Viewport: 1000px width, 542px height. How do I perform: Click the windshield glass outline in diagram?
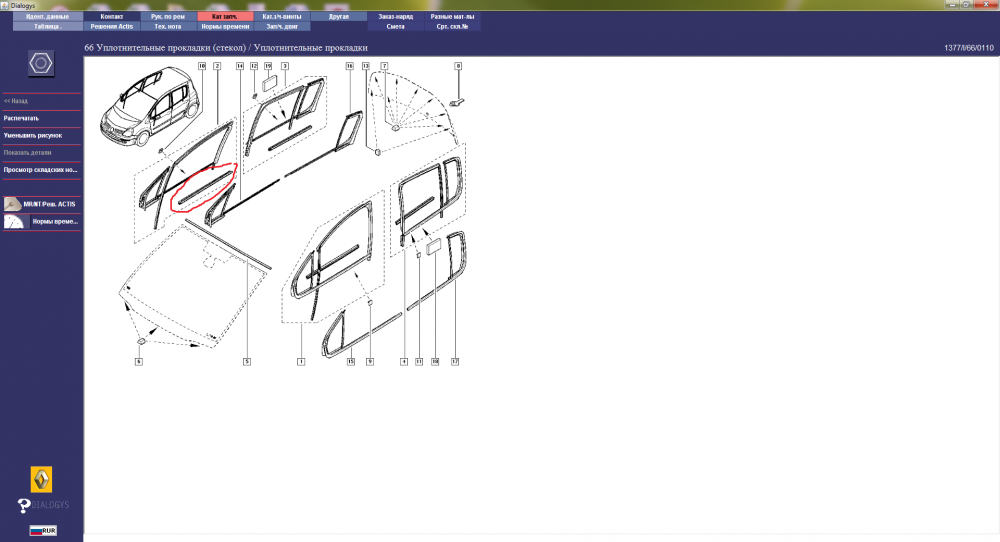pos(191,287)
